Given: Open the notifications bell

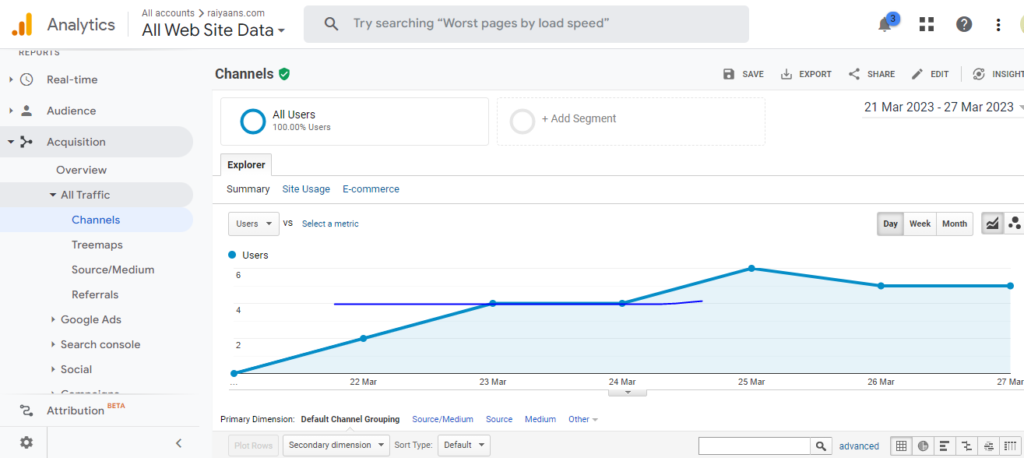Looking at the screenshot, I should click(x=885, y=24).
